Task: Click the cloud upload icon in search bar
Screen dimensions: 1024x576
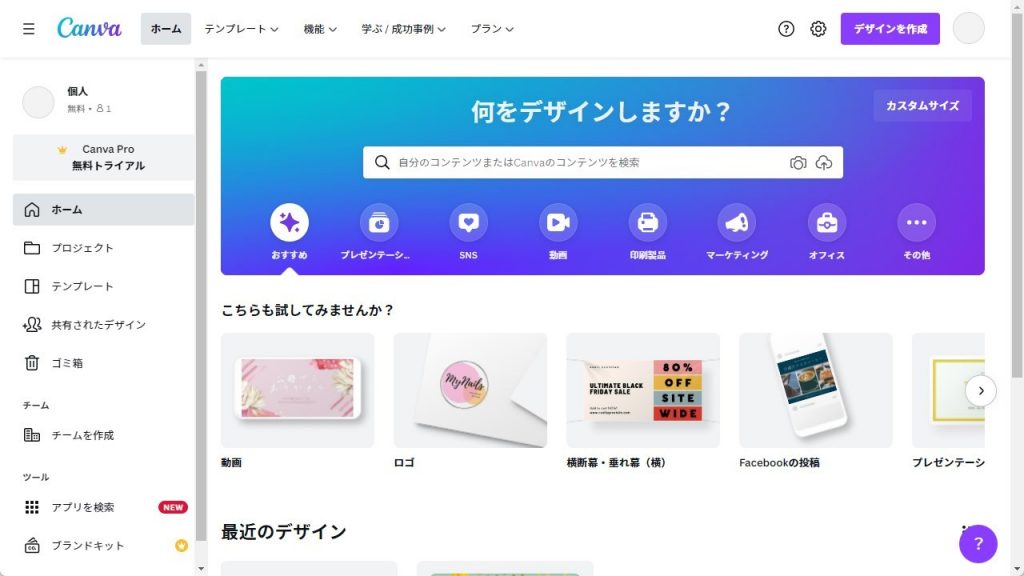Action: tap(824, 163)
